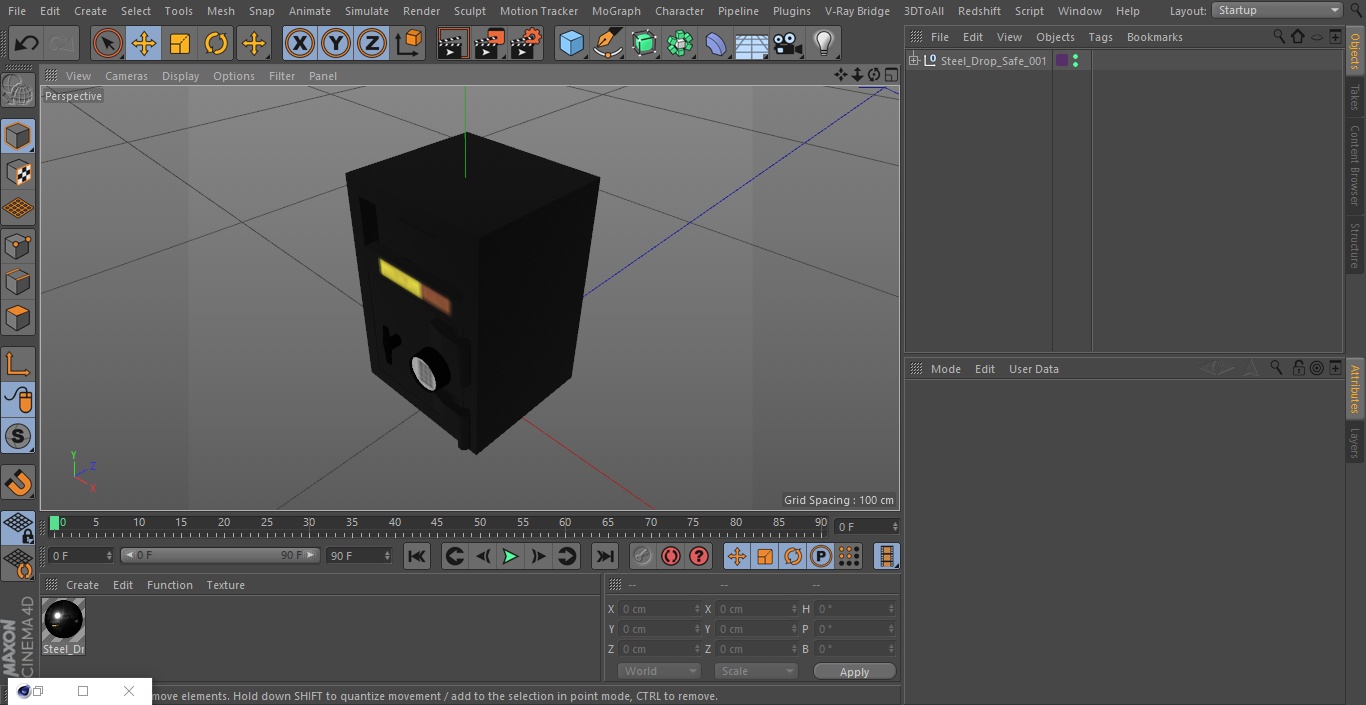Toggle X axis lock
1366x705 pixels.
300,43
